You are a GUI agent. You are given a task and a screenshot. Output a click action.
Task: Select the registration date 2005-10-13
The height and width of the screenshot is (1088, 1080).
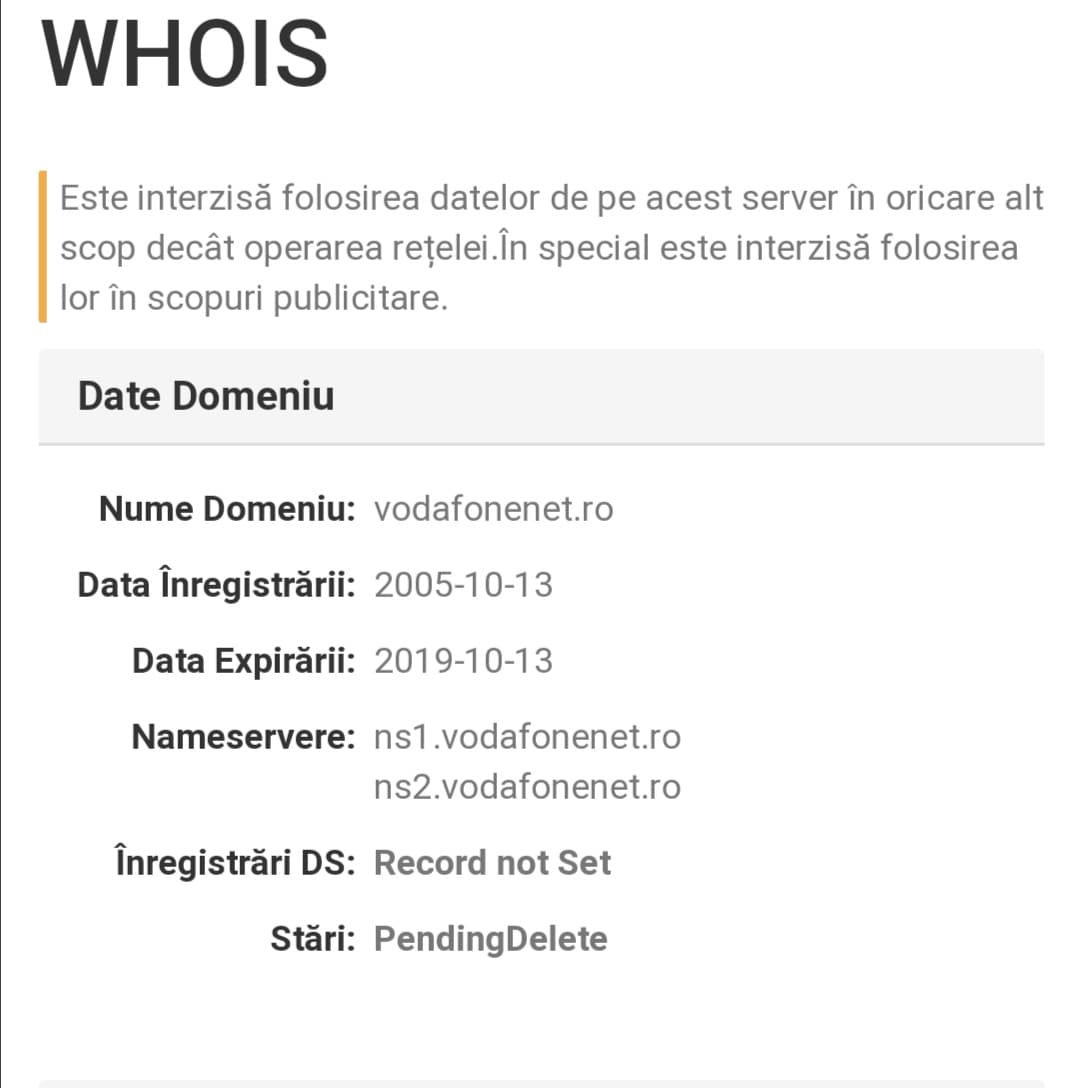(463, 585)
